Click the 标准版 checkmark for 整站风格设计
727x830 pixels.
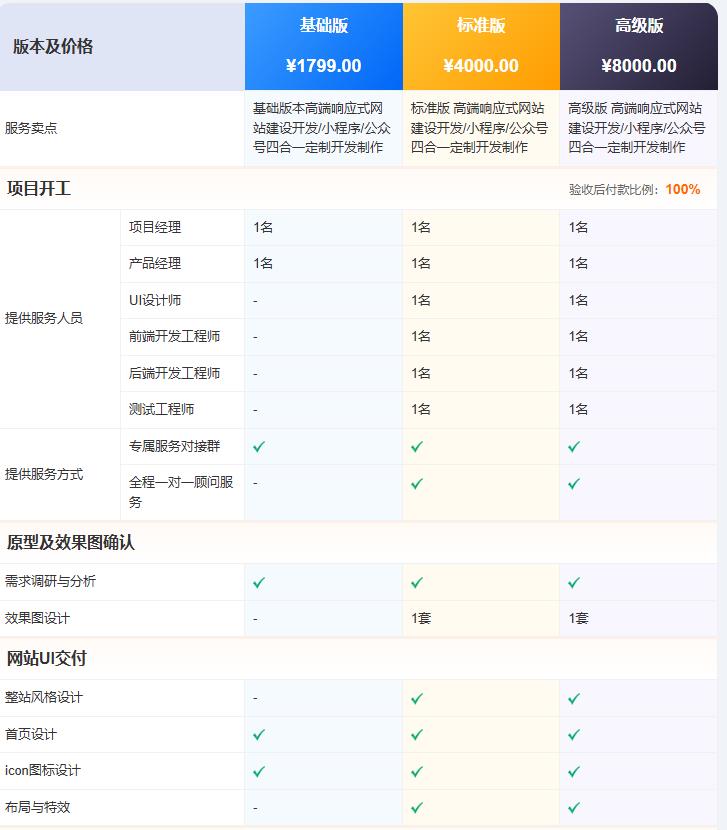tap(417, 698)
